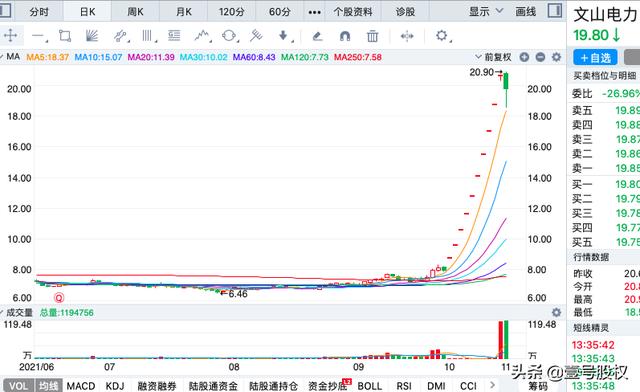Switch to the MACD indicator tab
The image size is (640, 392).
(x=81, y=386)
